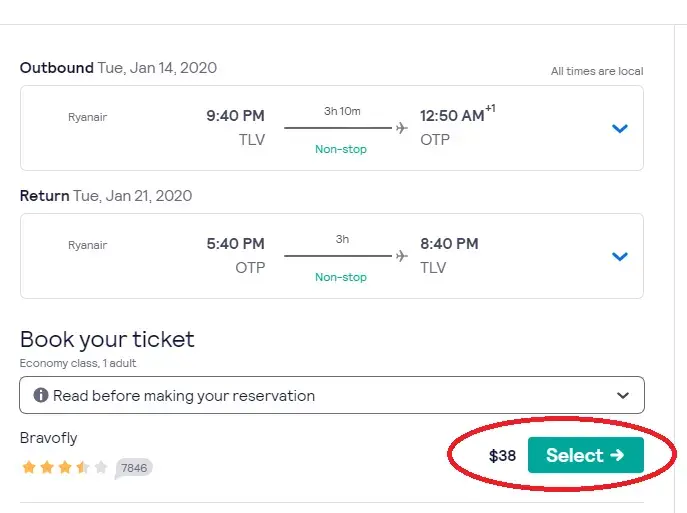
Task: Click the outbound 9:40 PM departure time
Action: pos(235,116)
